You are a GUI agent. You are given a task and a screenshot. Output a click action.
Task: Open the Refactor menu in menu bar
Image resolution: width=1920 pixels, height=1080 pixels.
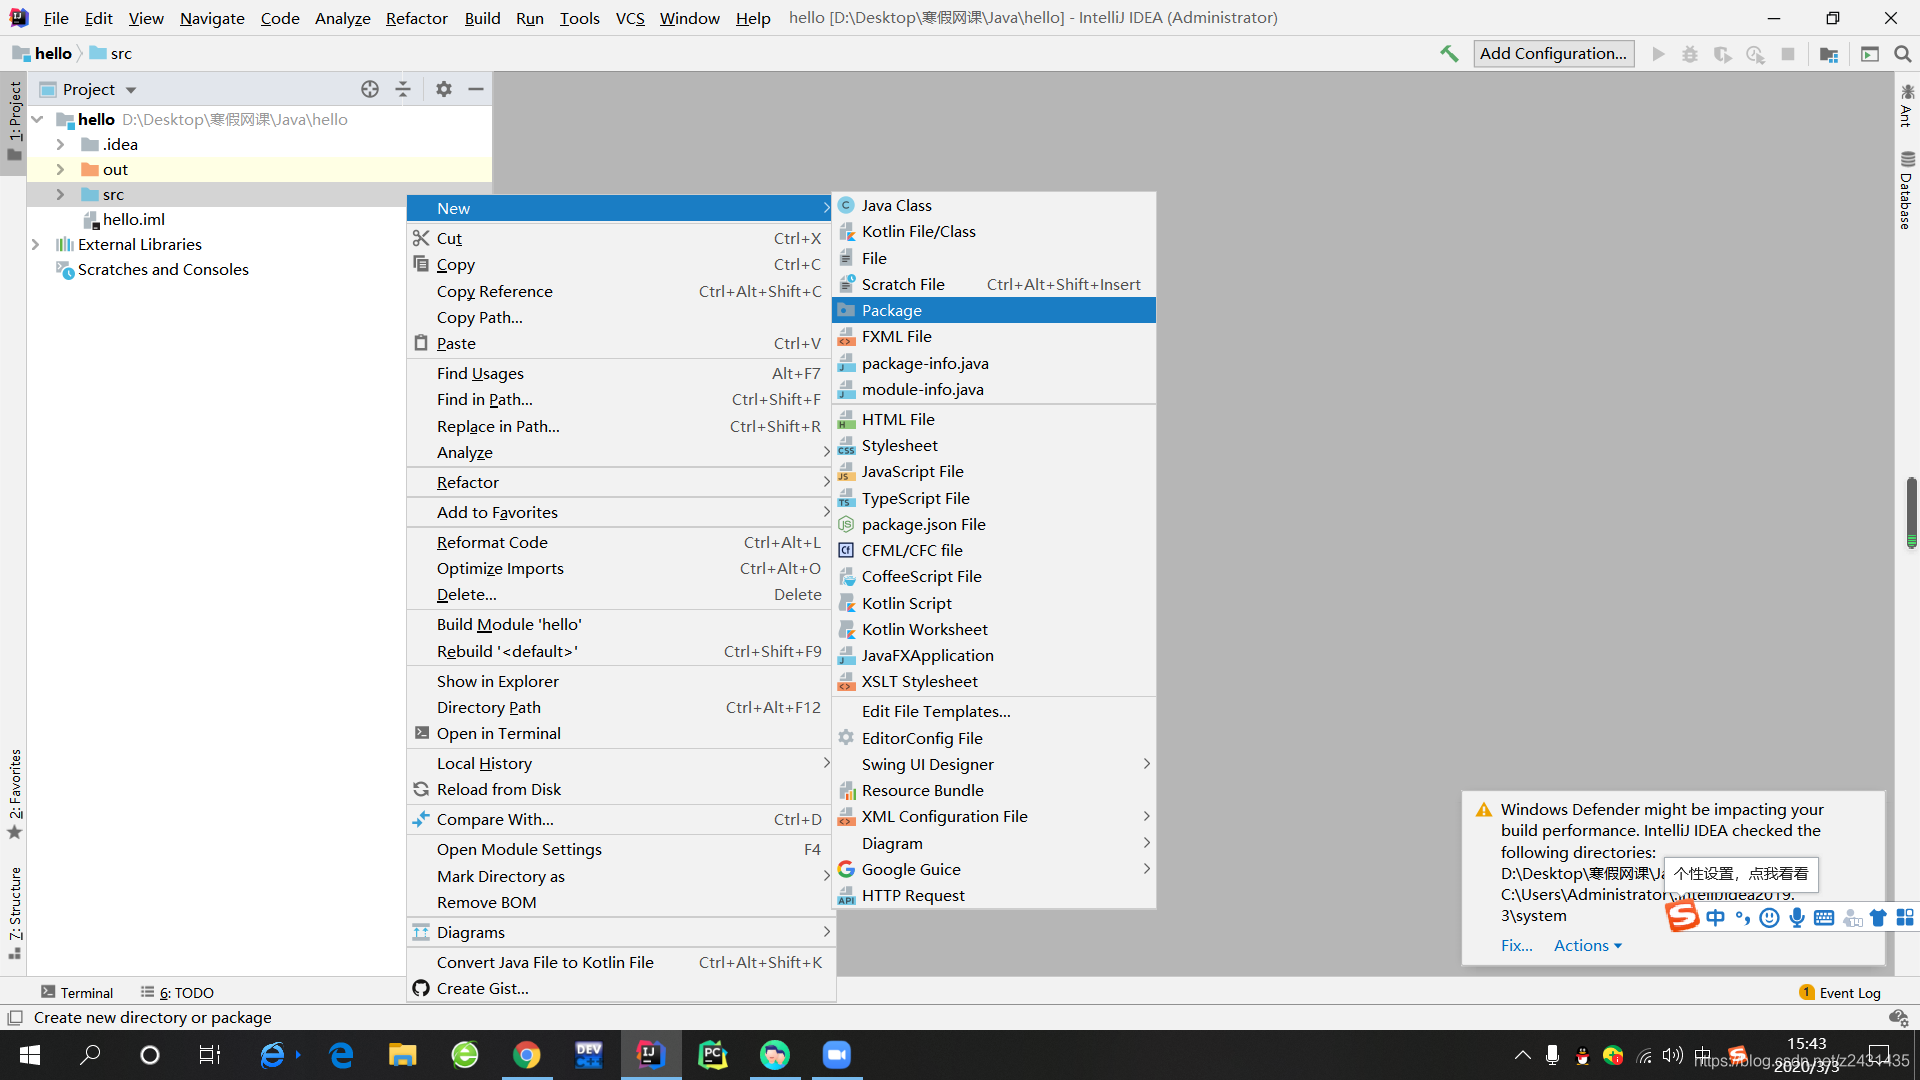[x=416, y=18]
